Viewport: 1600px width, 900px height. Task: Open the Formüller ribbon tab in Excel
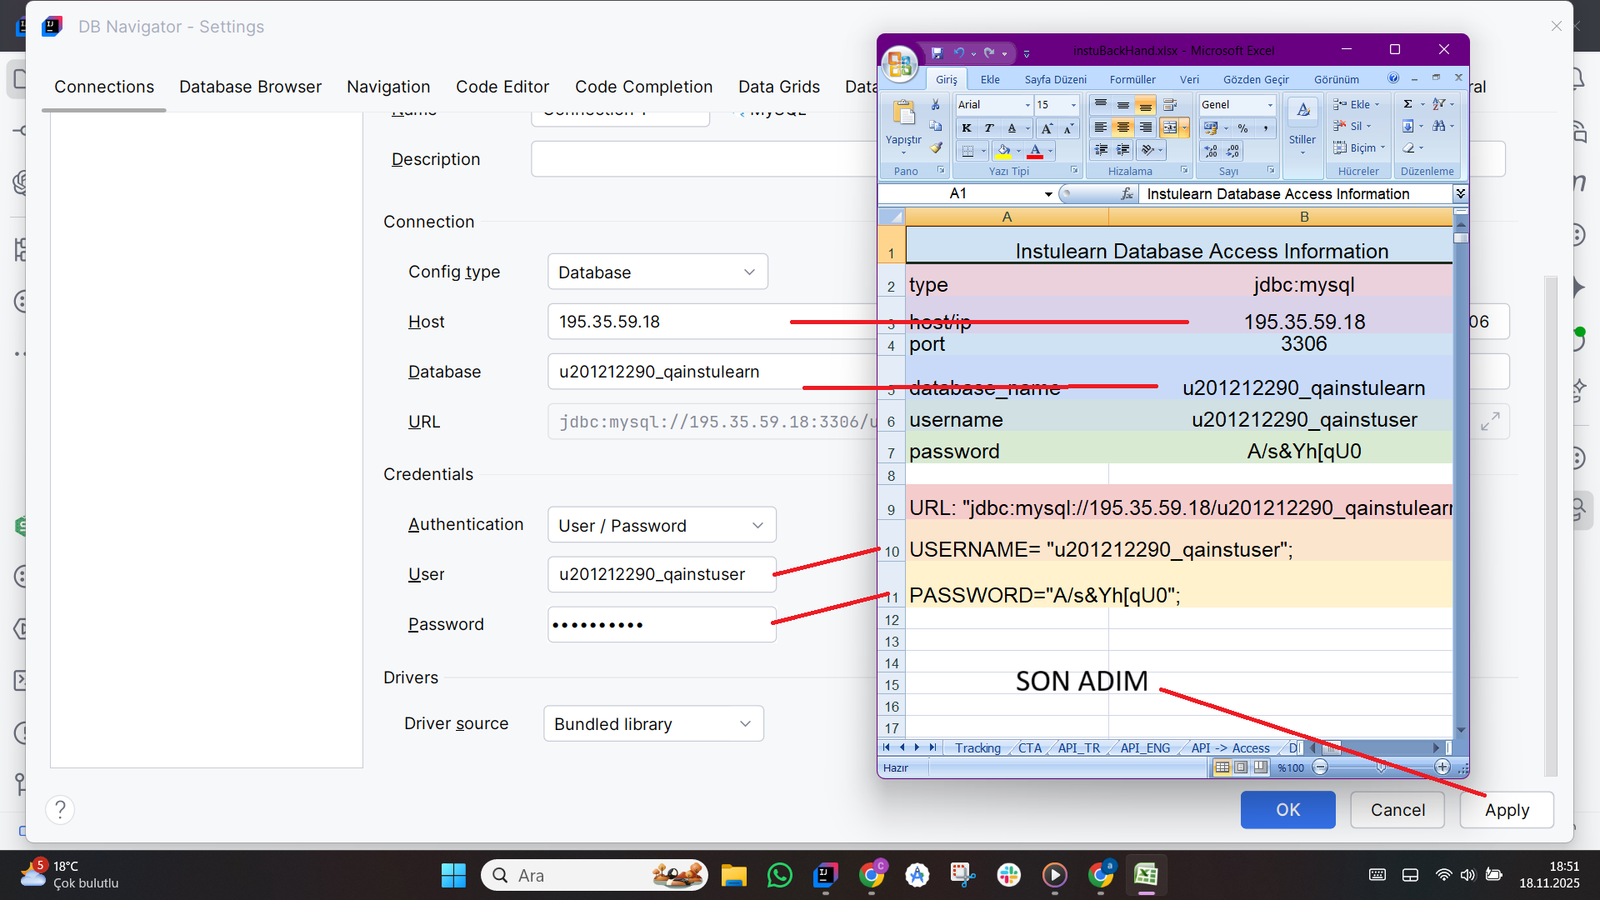[1132, 79]
